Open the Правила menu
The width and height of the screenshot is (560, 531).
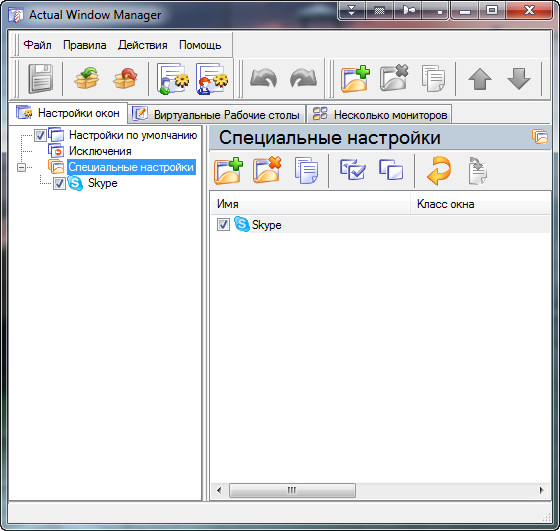click(x=85, y=45)
